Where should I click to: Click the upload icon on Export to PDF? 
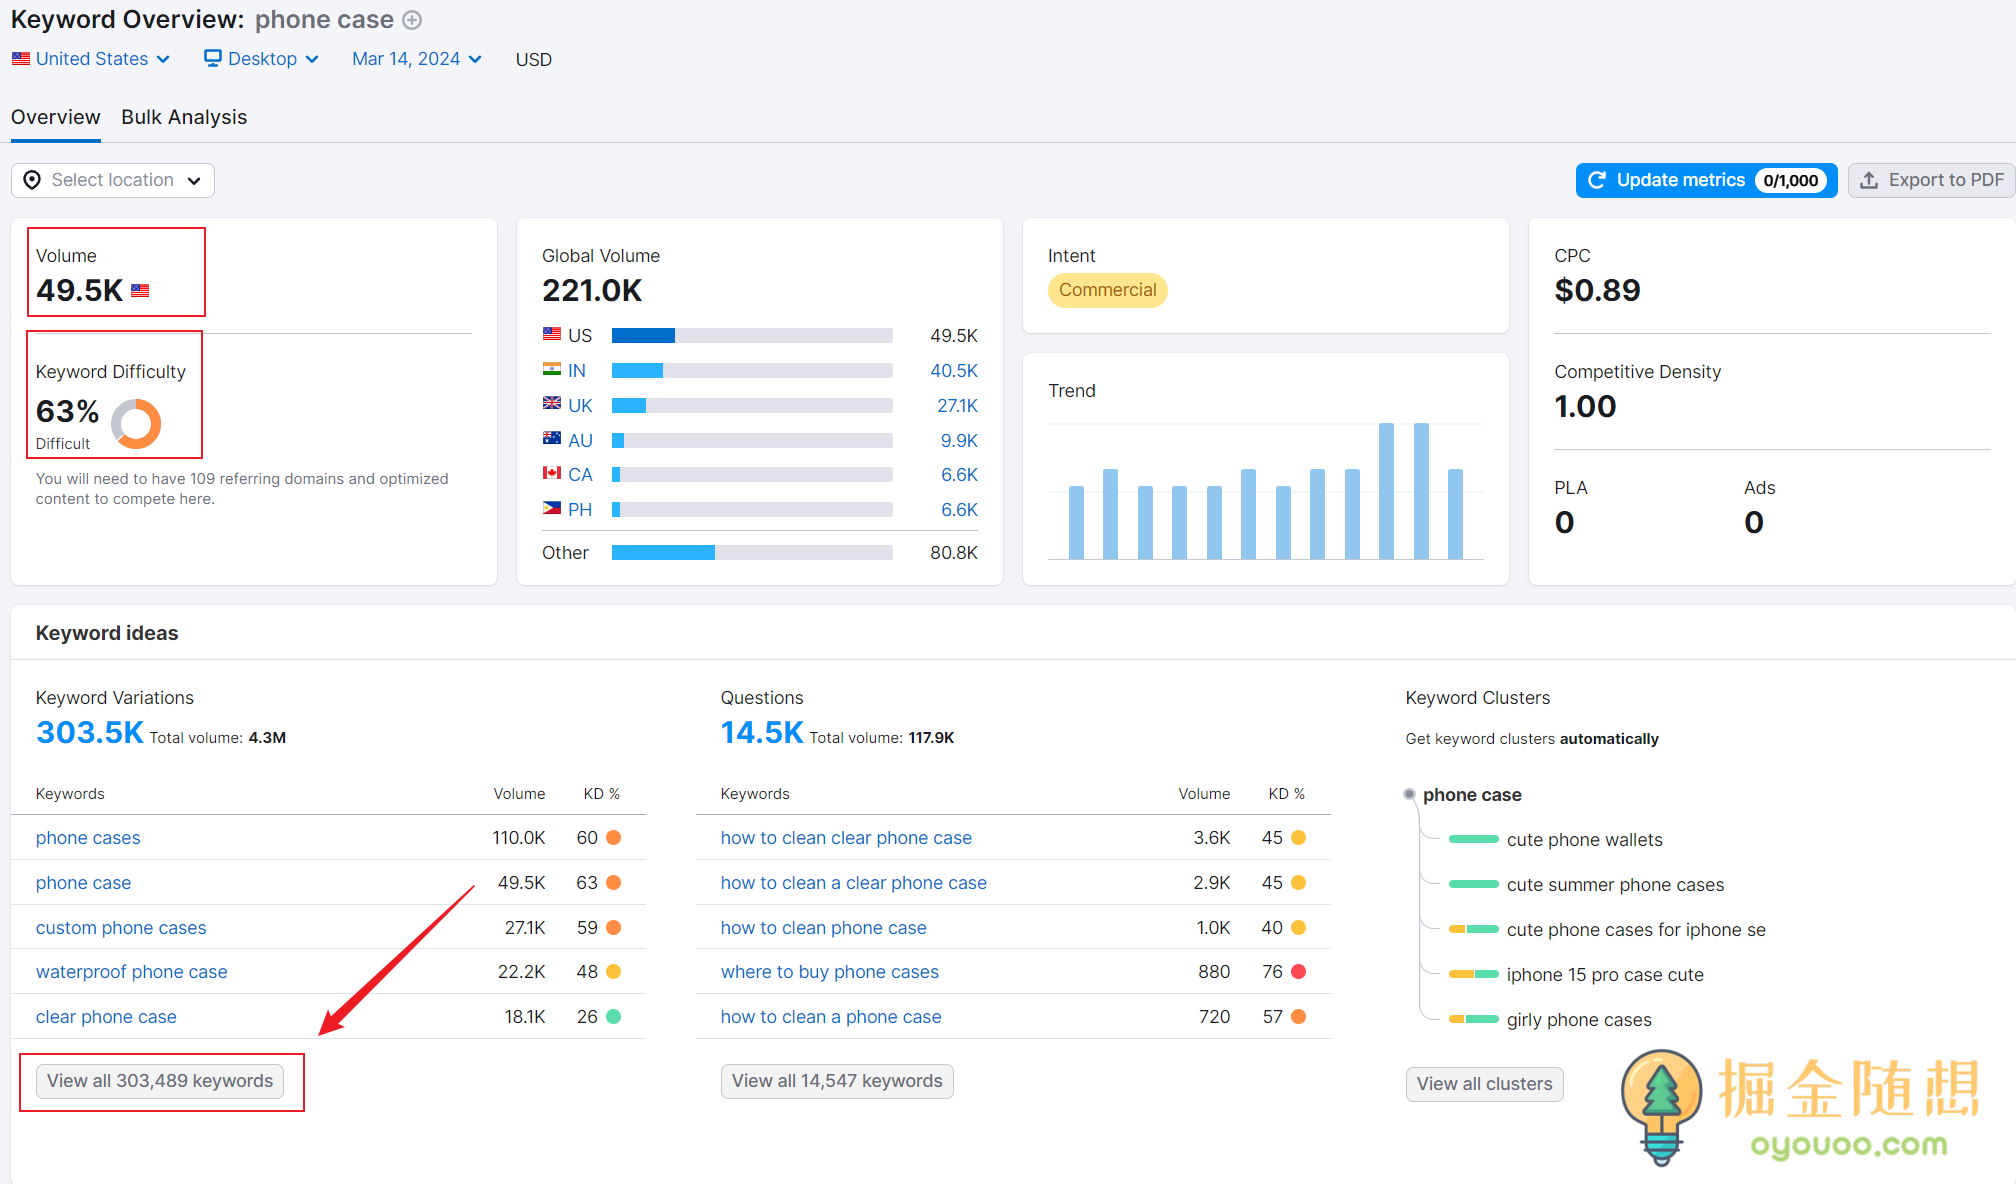pos(1869,180)
